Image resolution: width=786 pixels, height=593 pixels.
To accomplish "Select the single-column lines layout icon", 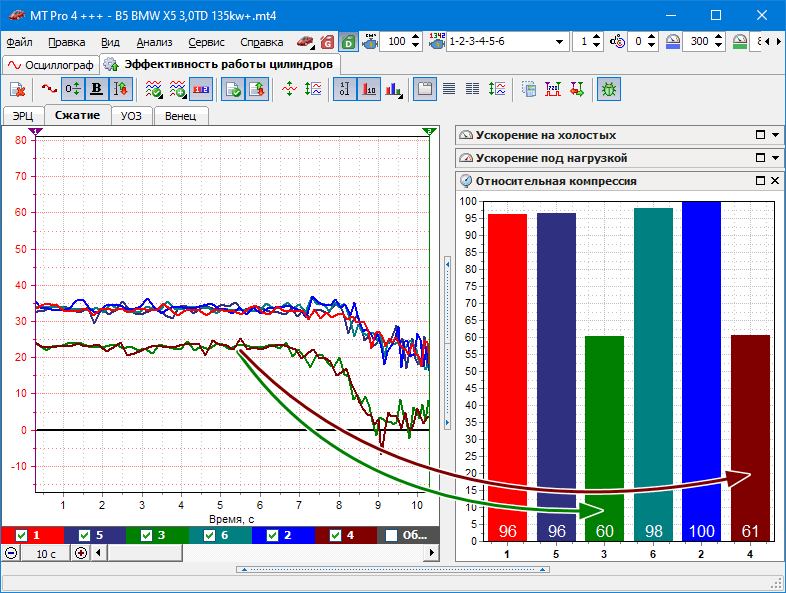I will coord(449,89).
